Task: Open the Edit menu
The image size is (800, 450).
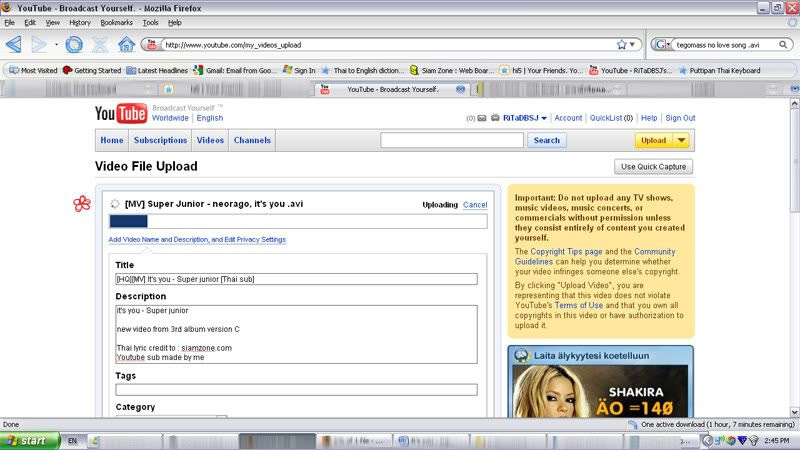Action: [30, 22]
